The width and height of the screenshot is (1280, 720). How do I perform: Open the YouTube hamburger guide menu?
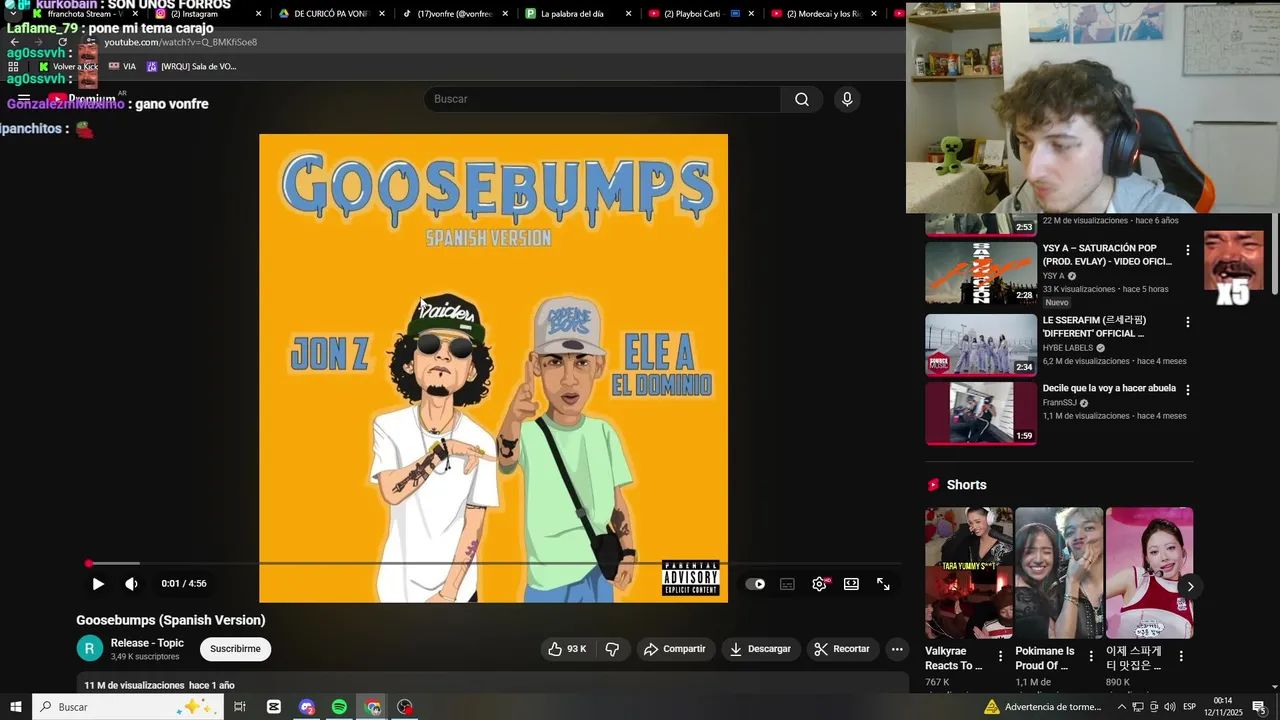[24, 99]
